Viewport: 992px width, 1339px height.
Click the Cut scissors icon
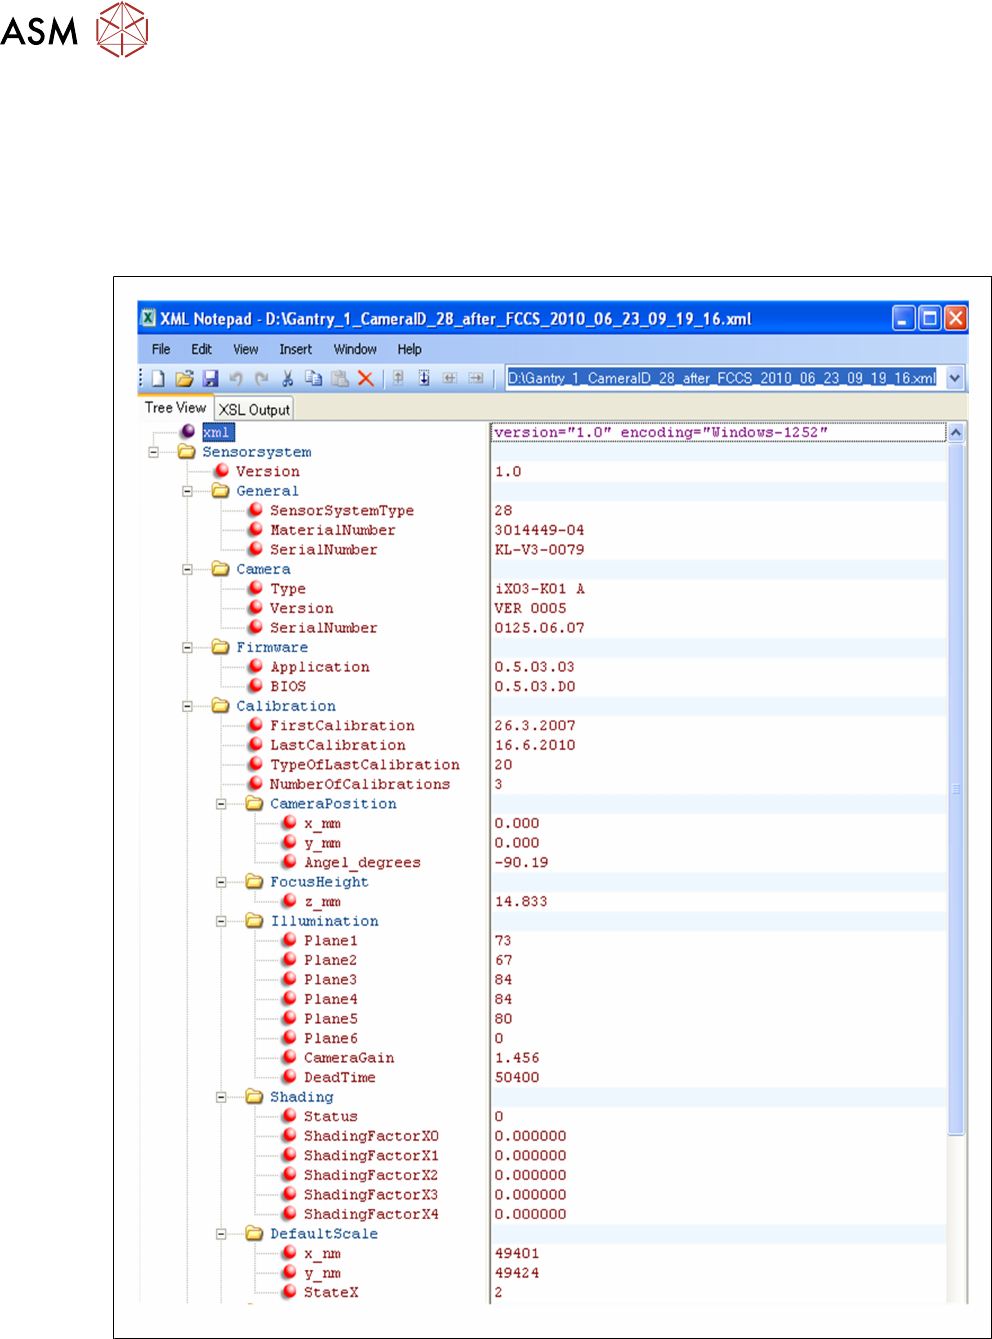[x=288, y=378]
